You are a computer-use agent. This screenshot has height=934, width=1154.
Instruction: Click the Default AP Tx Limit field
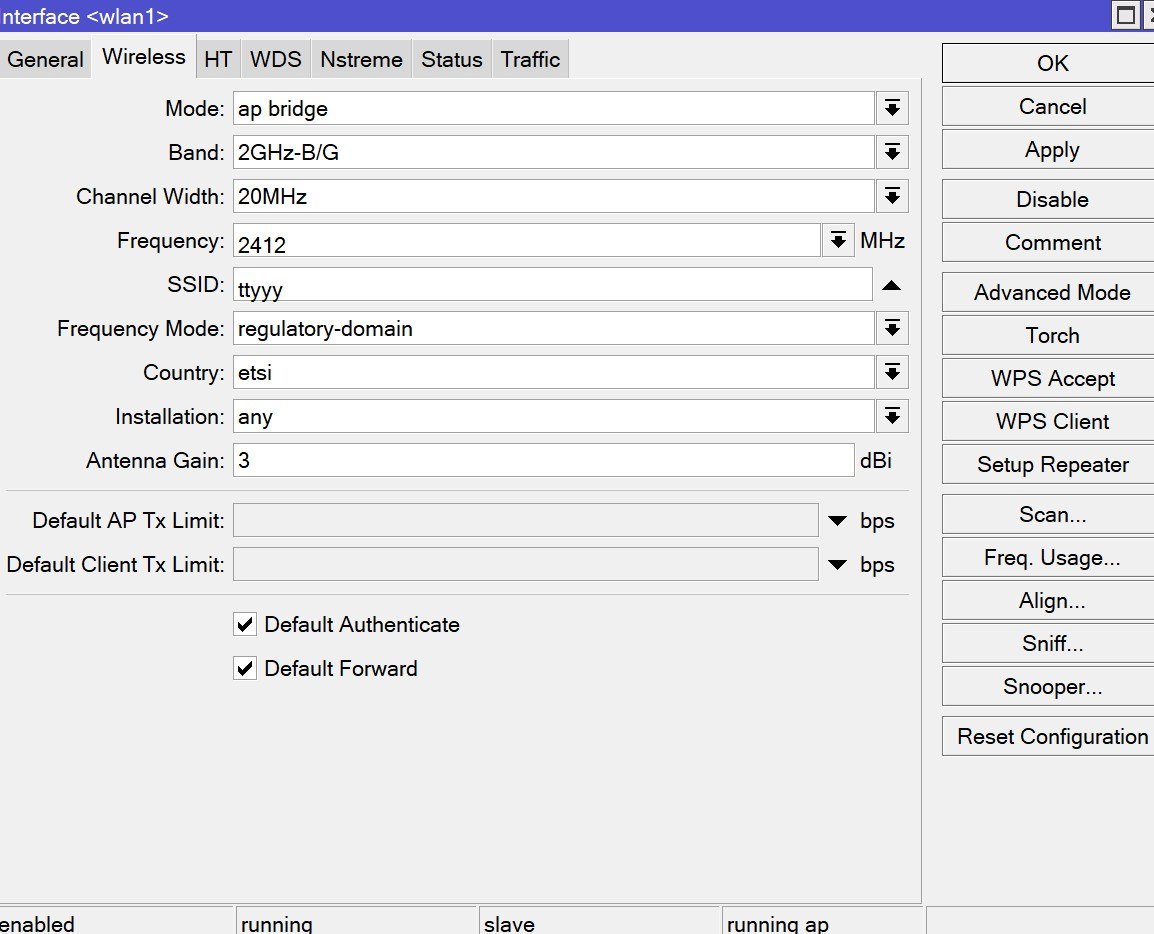(525, 520)
